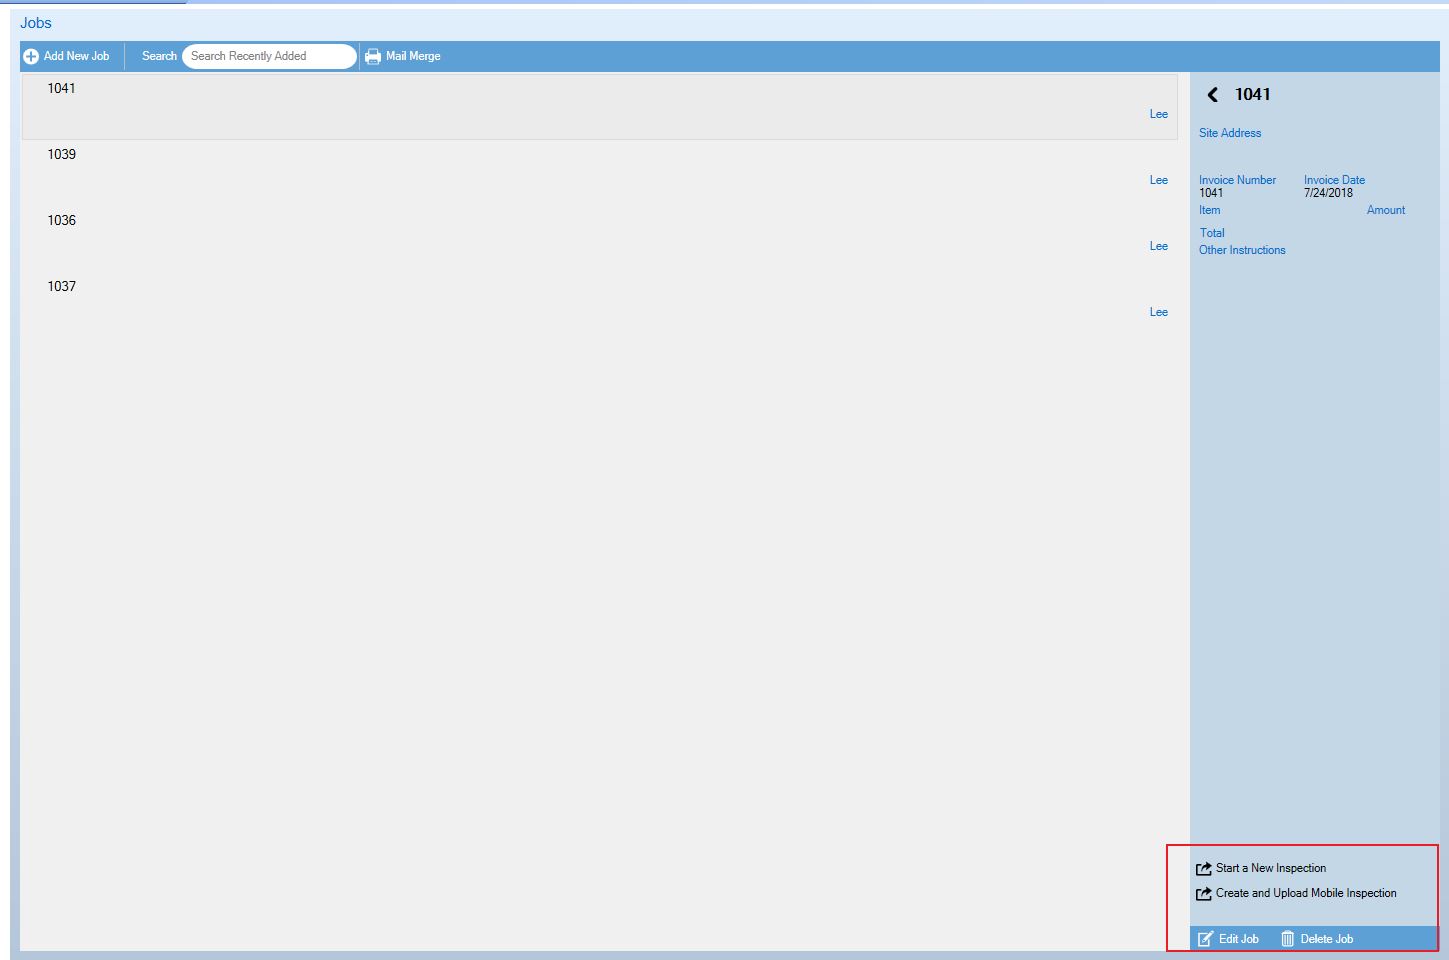Viewport: 1449px width, 960px height.
Task: Select job 1036 in the list
Action: tap(600, 239)
